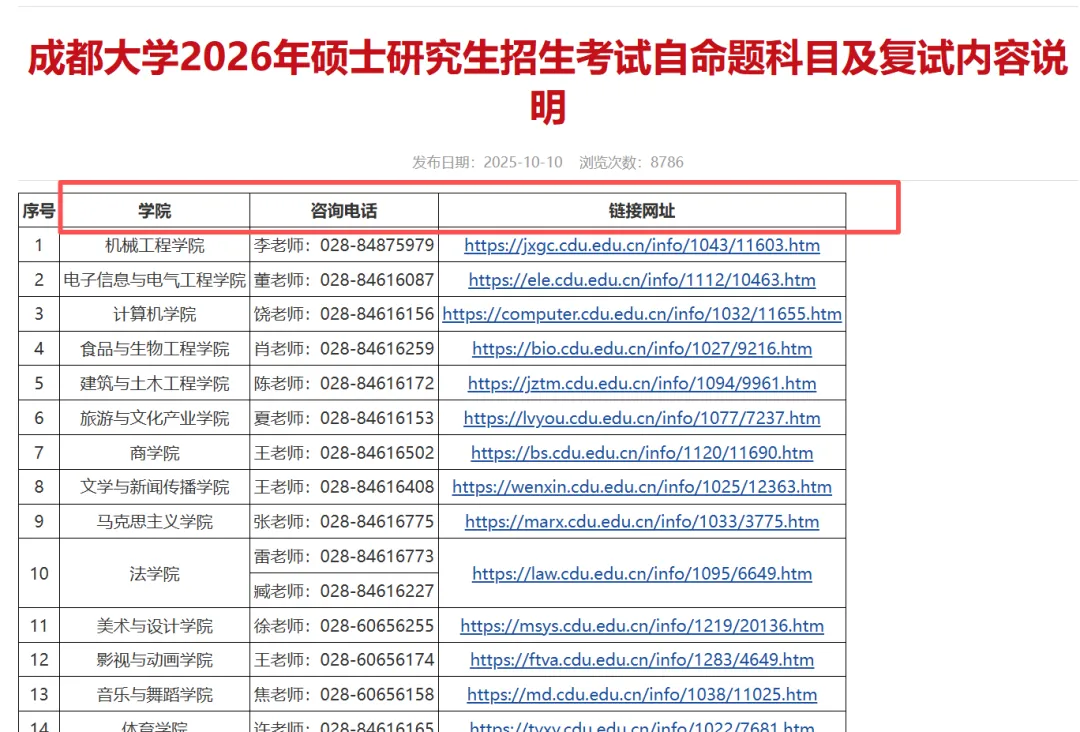
Task: Open the 机械工程学院 jxgc.cdu.edu.cn link
Action: [x=642, y=245]
